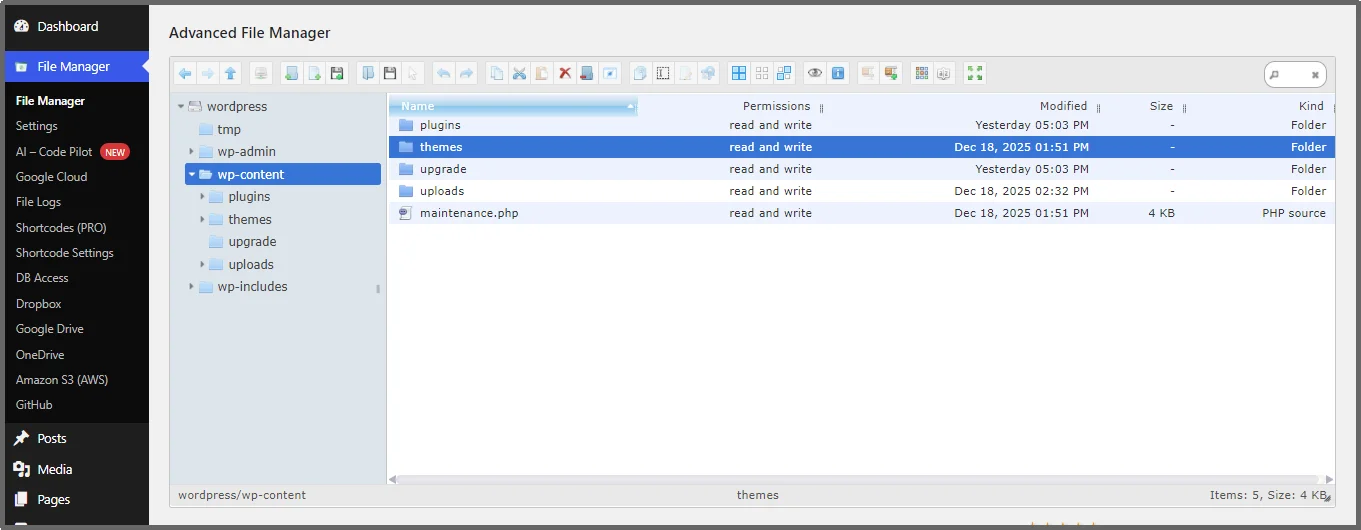Click the go-to-parent-folder up arrow icon
Screen dimensions: 1361x530
(x=230, y=73)
